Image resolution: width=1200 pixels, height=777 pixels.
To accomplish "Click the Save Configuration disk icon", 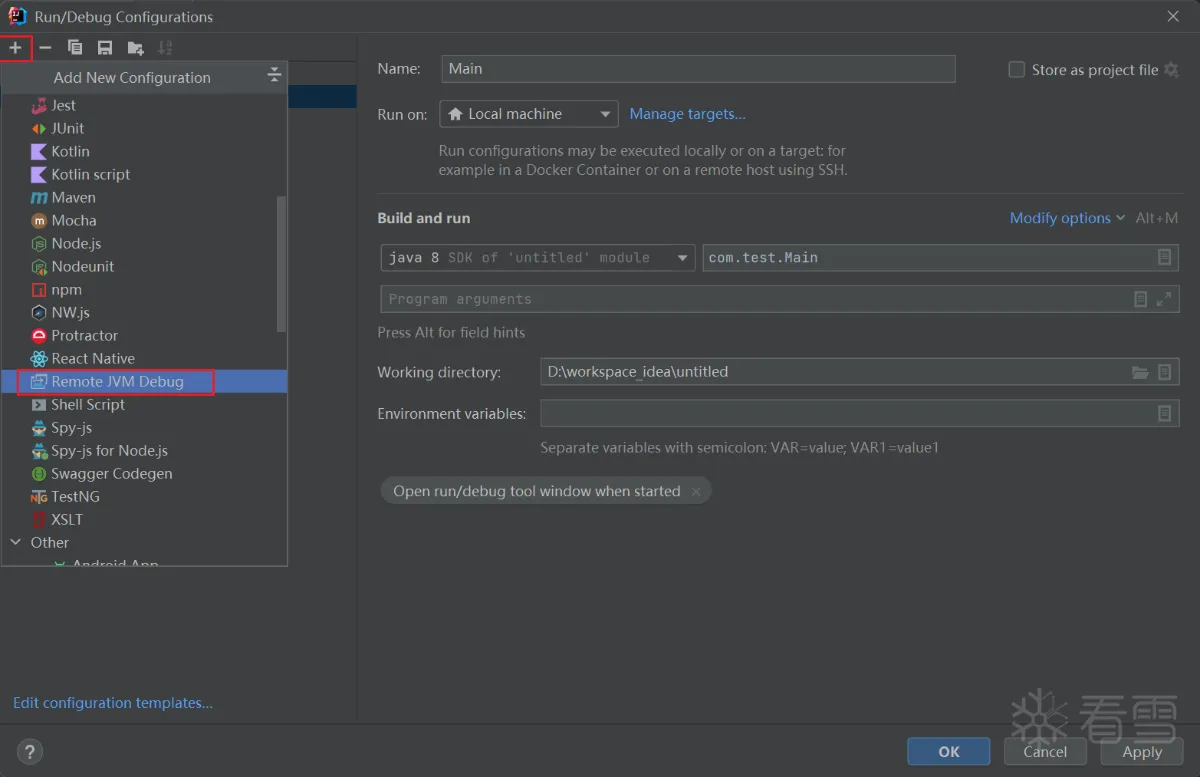I will point(105,47).
